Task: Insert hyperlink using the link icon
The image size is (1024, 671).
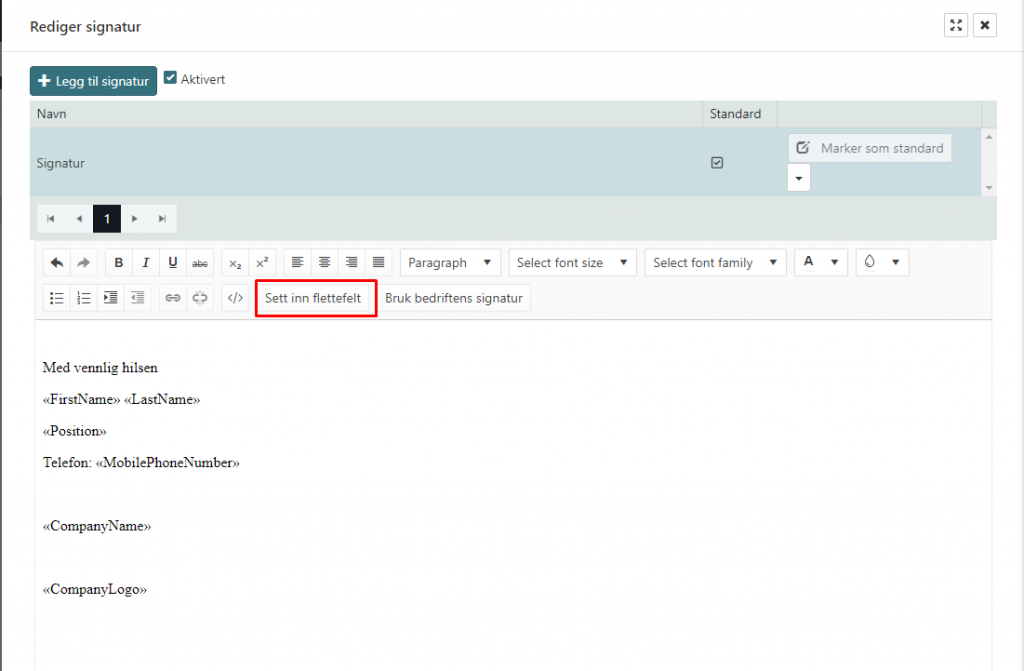Action: (x=173, y=298)
